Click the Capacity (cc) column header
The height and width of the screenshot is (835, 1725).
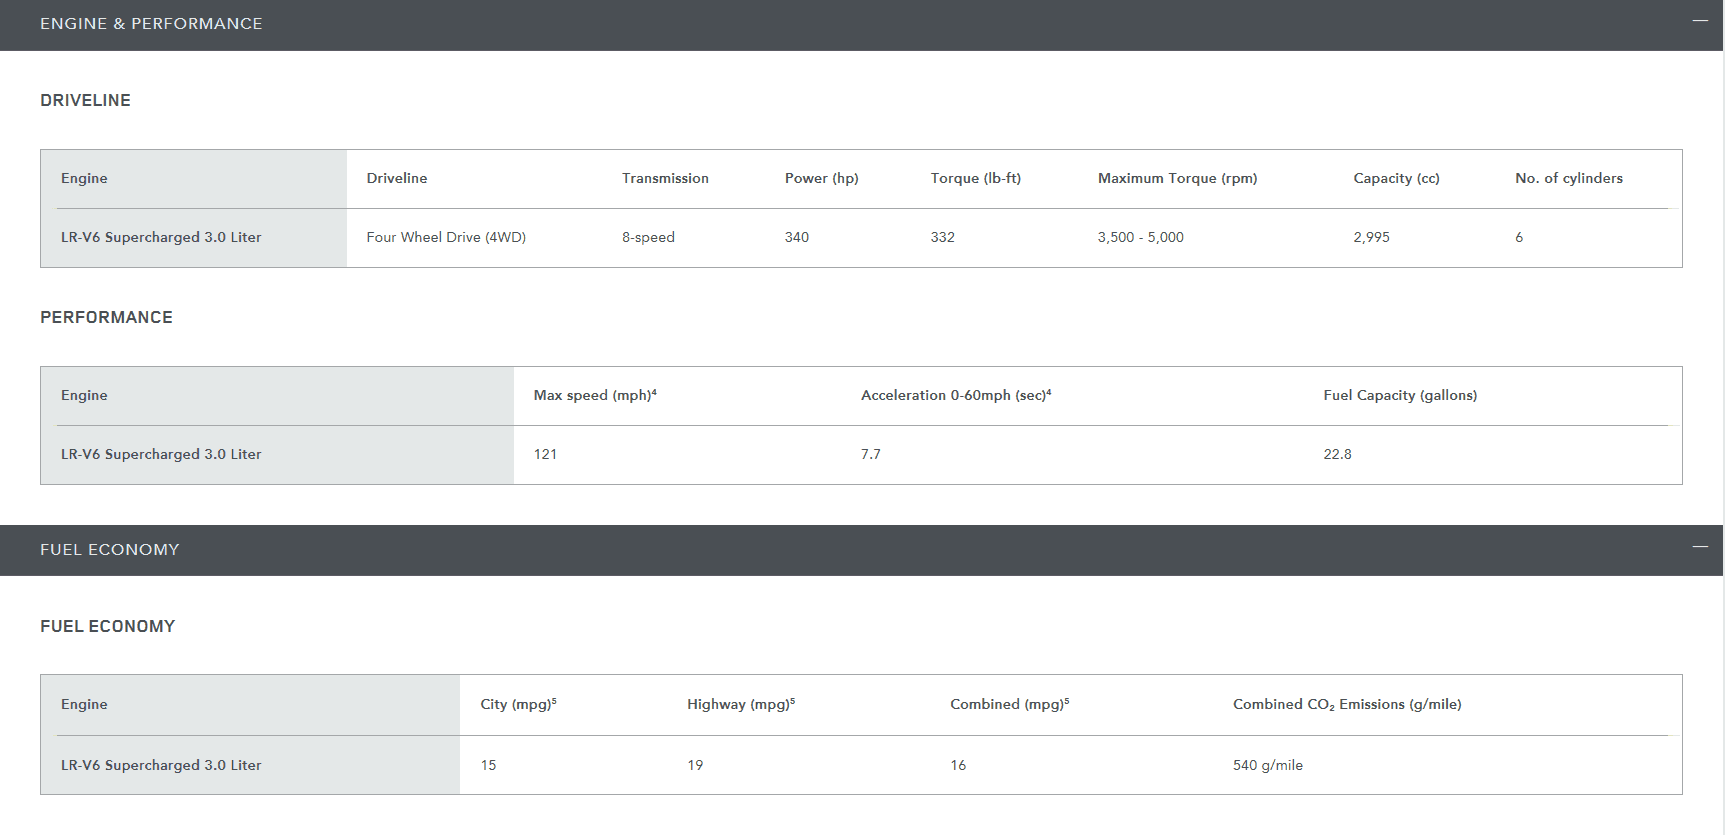(1396, 178)
